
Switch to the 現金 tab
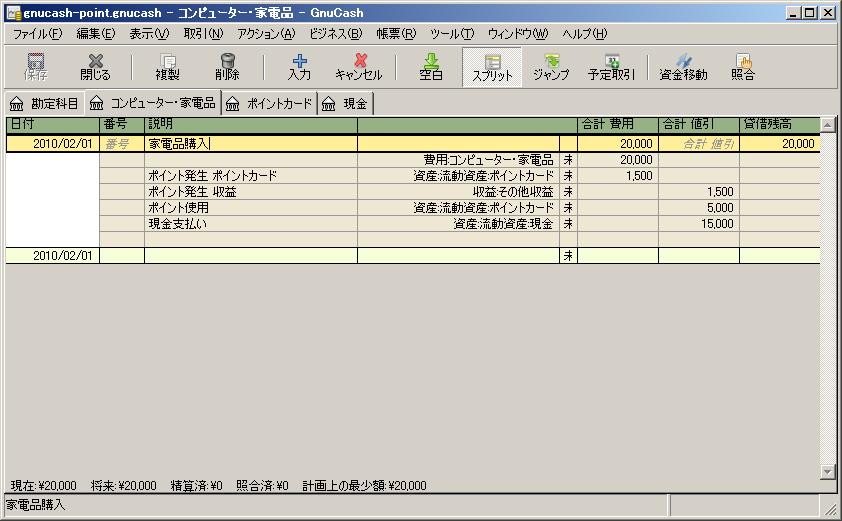point(345,104)
